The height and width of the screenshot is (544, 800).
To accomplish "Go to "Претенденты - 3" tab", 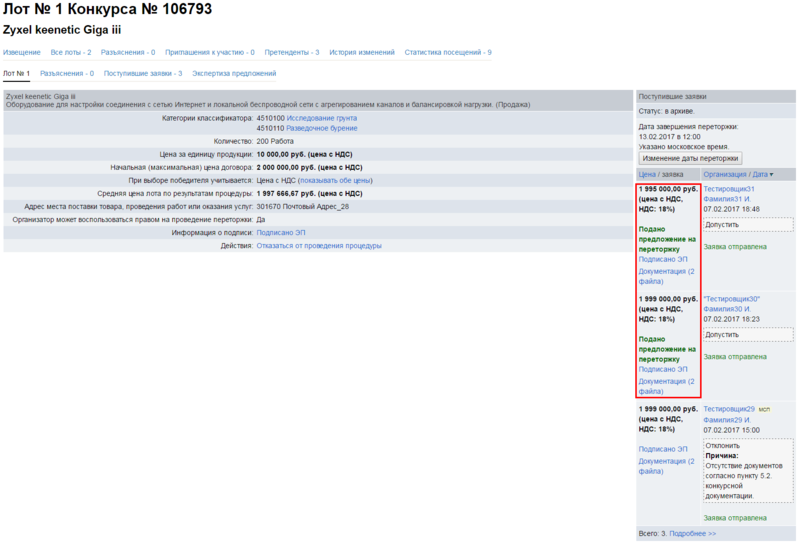I will (292, 52).
